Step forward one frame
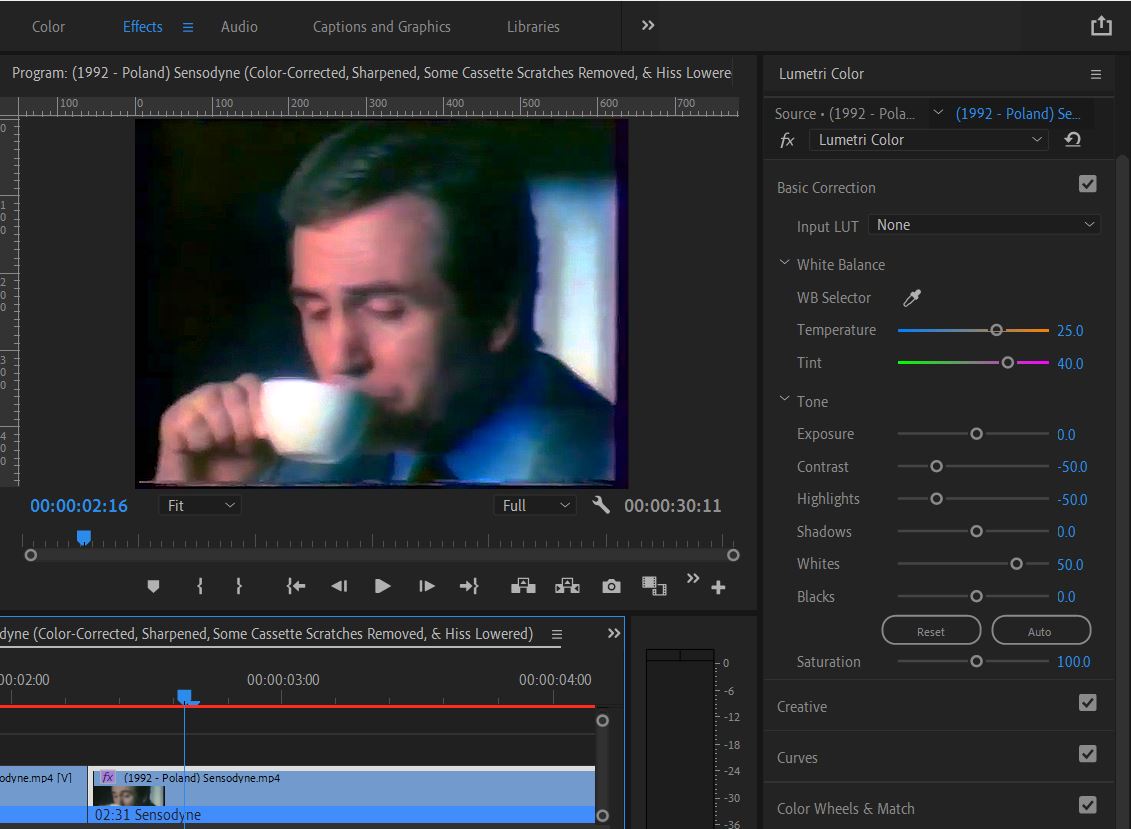Screen dimensions: 1131x829 (426, 587)
